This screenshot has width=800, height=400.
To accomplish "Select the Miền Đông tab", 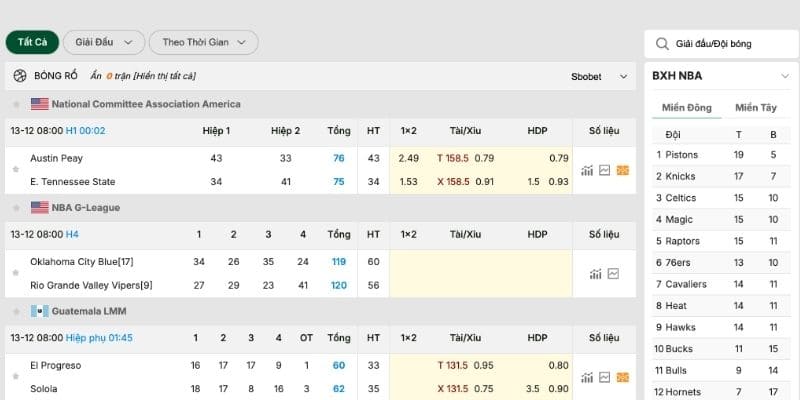I will click(687, 108).
